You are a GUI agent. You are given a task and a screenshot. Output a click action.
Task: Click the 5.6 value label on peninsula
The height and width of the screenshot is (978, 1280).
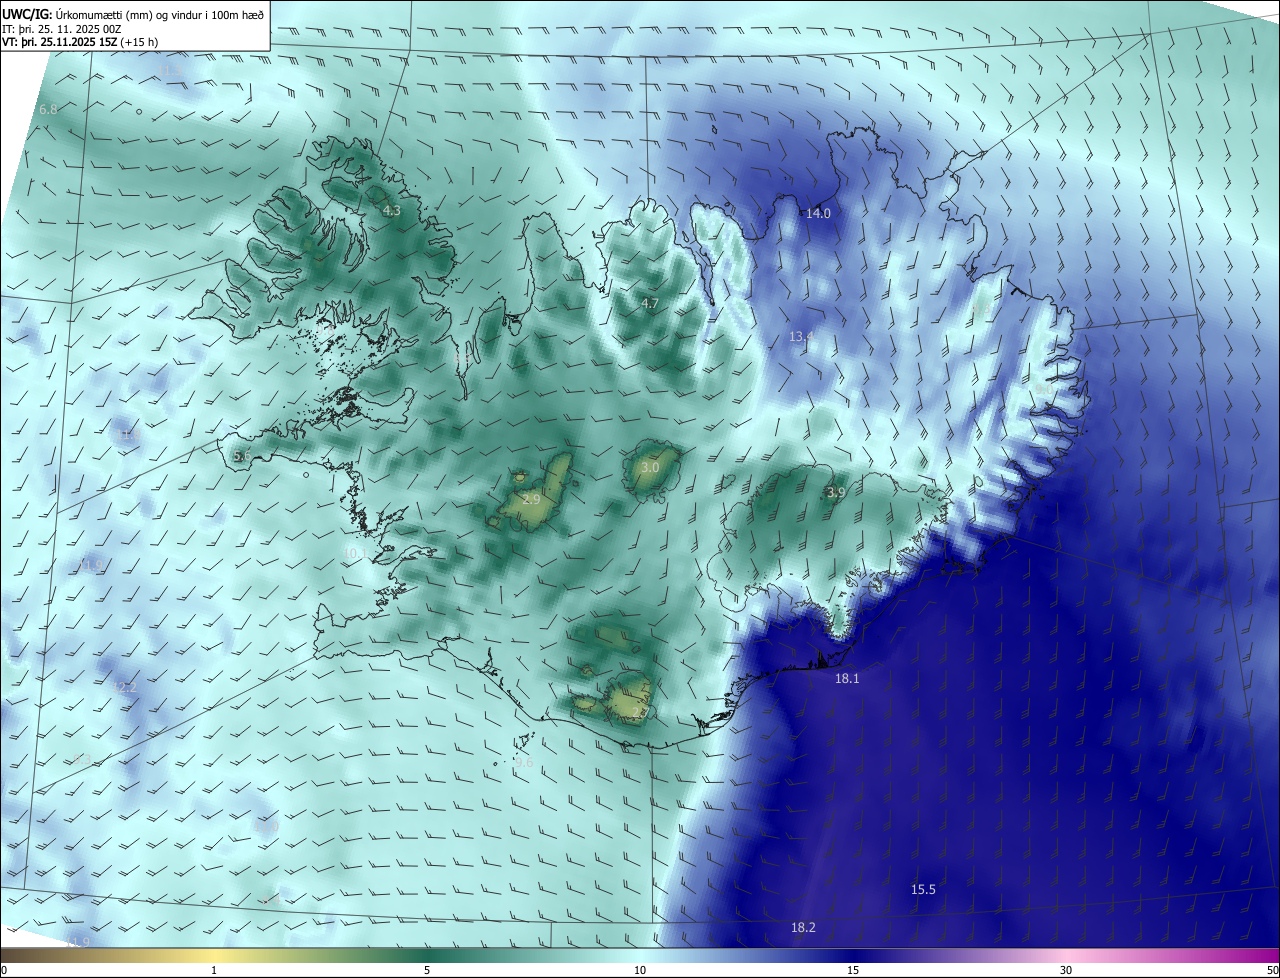(x=242, y=455)
